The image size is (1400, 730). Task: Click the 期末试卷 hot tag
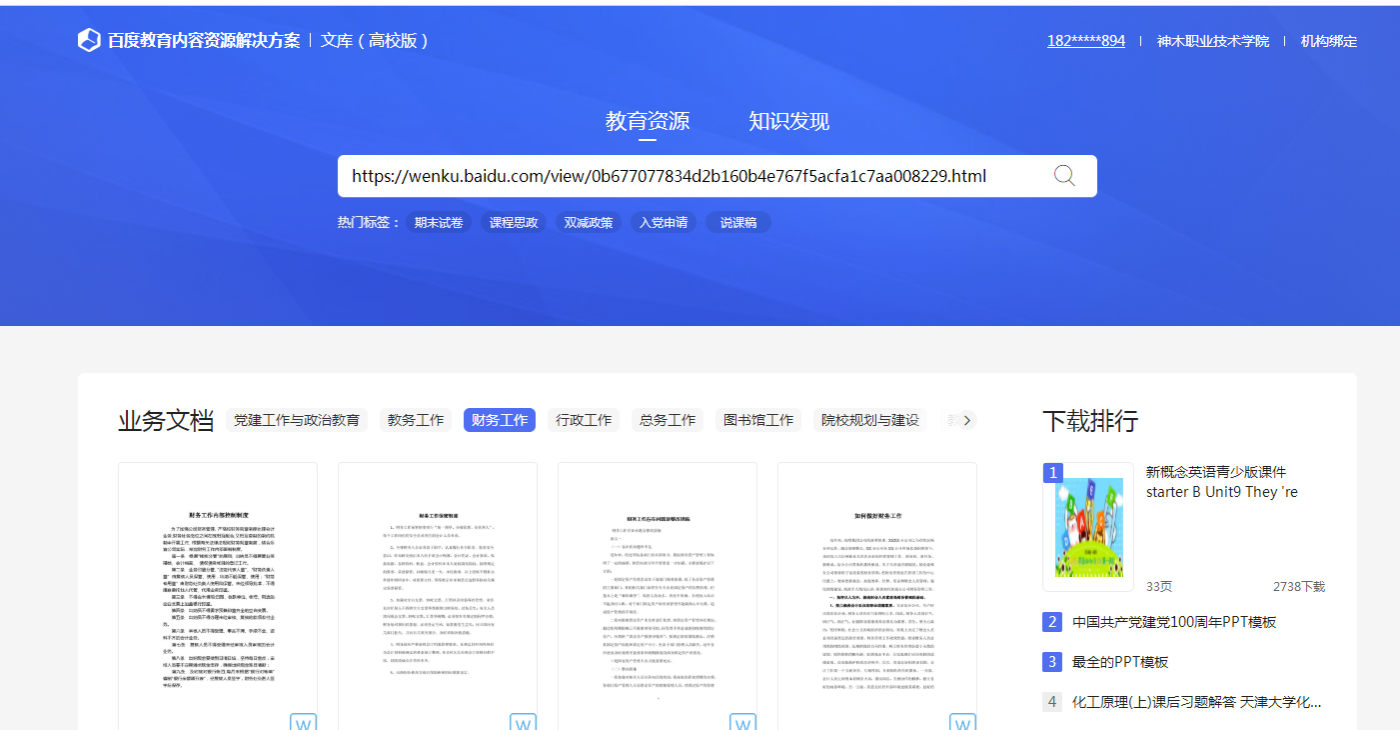coord(439,222)
